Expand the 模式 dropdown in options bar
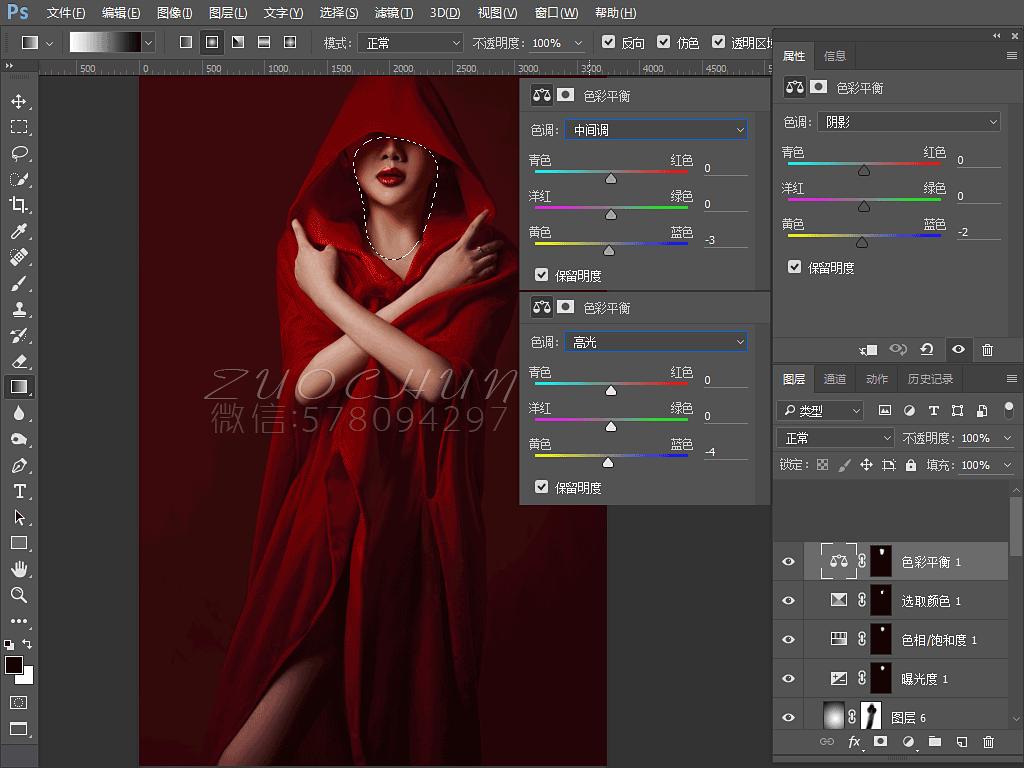The height and width of the screenshot is (768, 1024). coord(411,43)
